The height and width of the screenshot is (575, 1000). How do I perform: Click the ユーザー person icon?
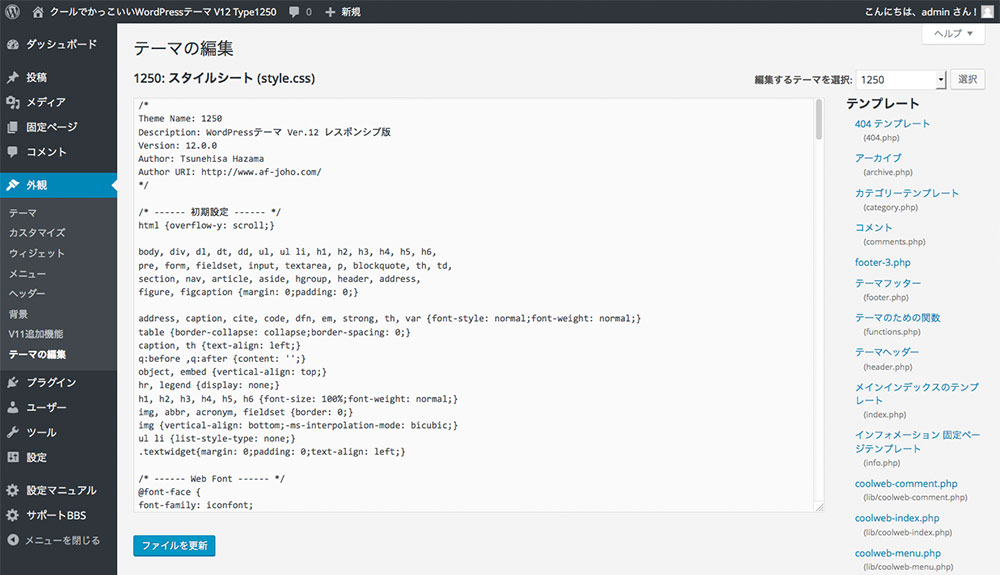(13, 407)
